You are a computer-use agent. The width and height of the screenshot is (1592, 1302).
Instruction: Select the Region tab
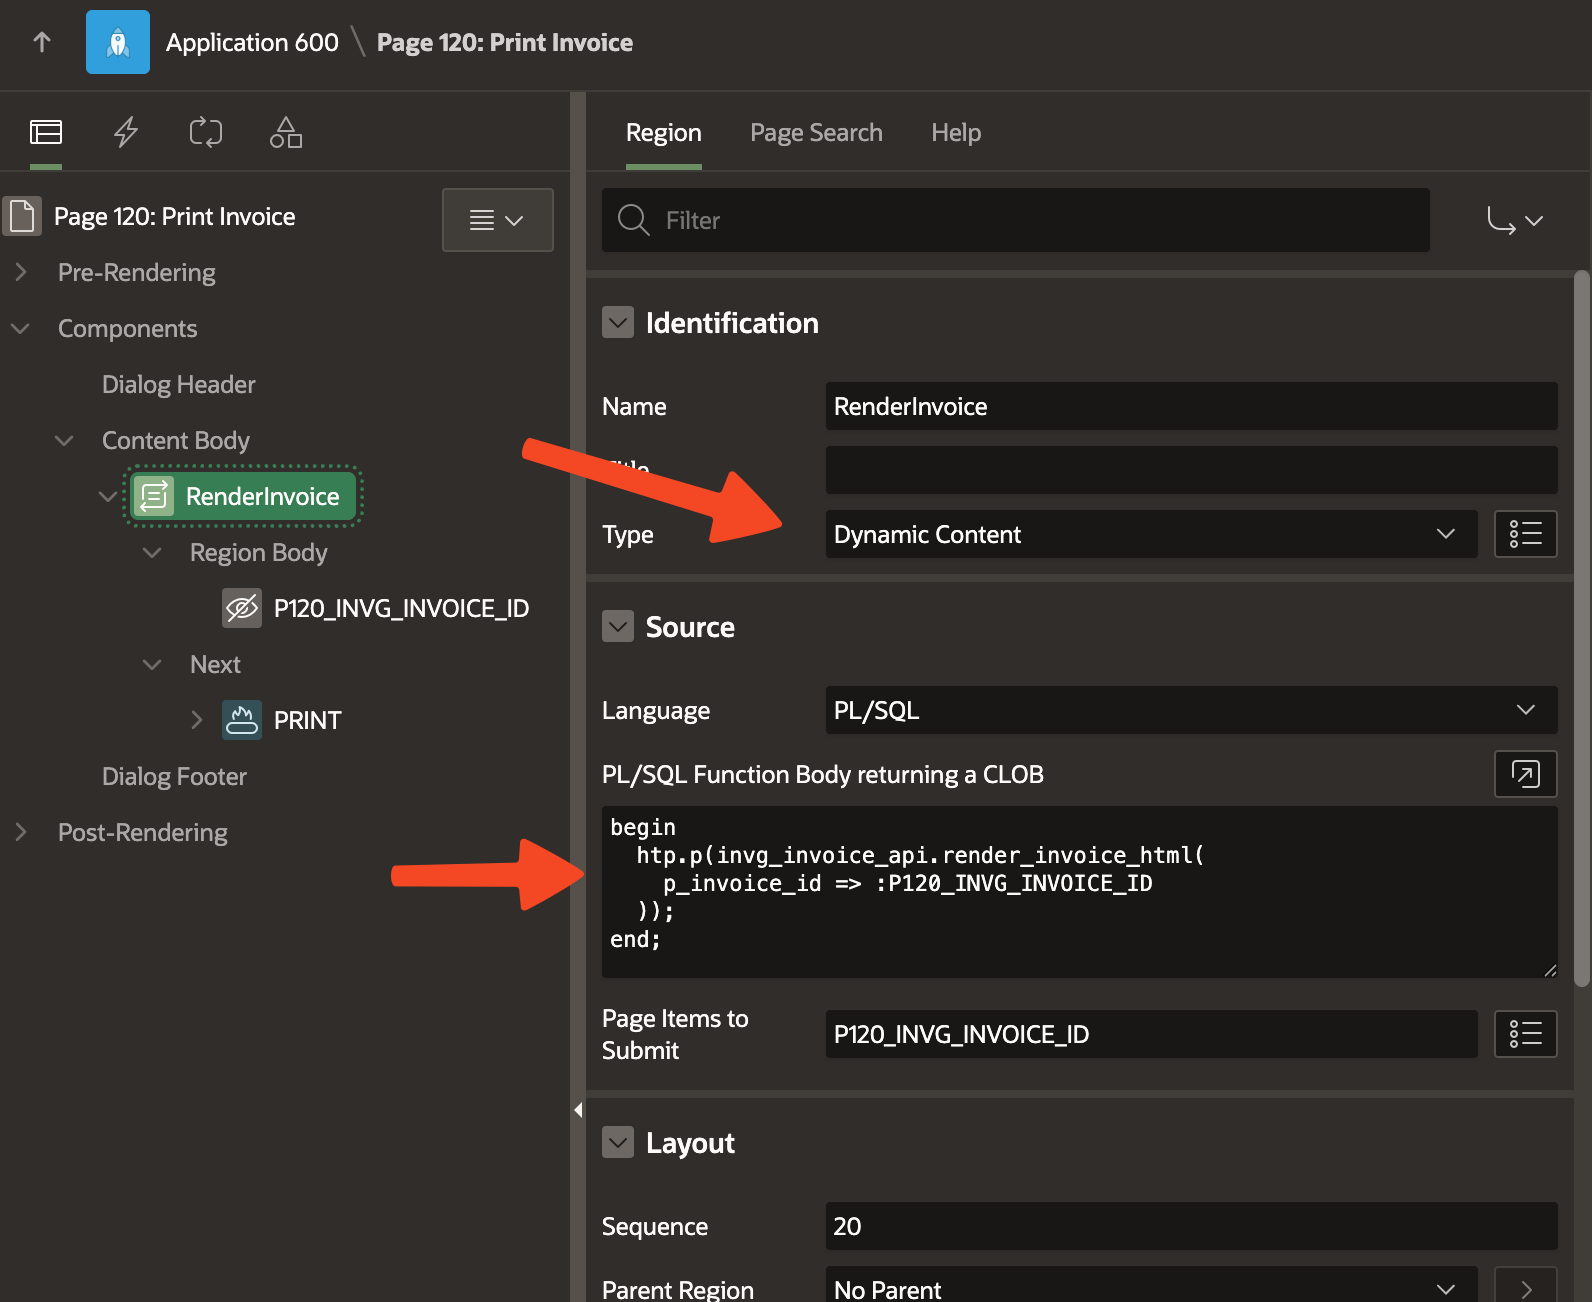664,132
